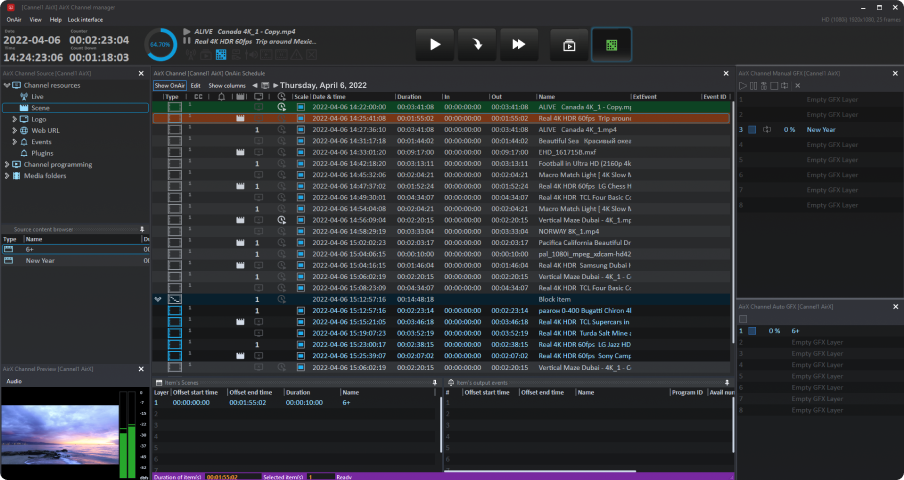This screenshot has height=480, width=904.
Task: Click the playlist play button in top toolbar
Action: tap(569, 44)
